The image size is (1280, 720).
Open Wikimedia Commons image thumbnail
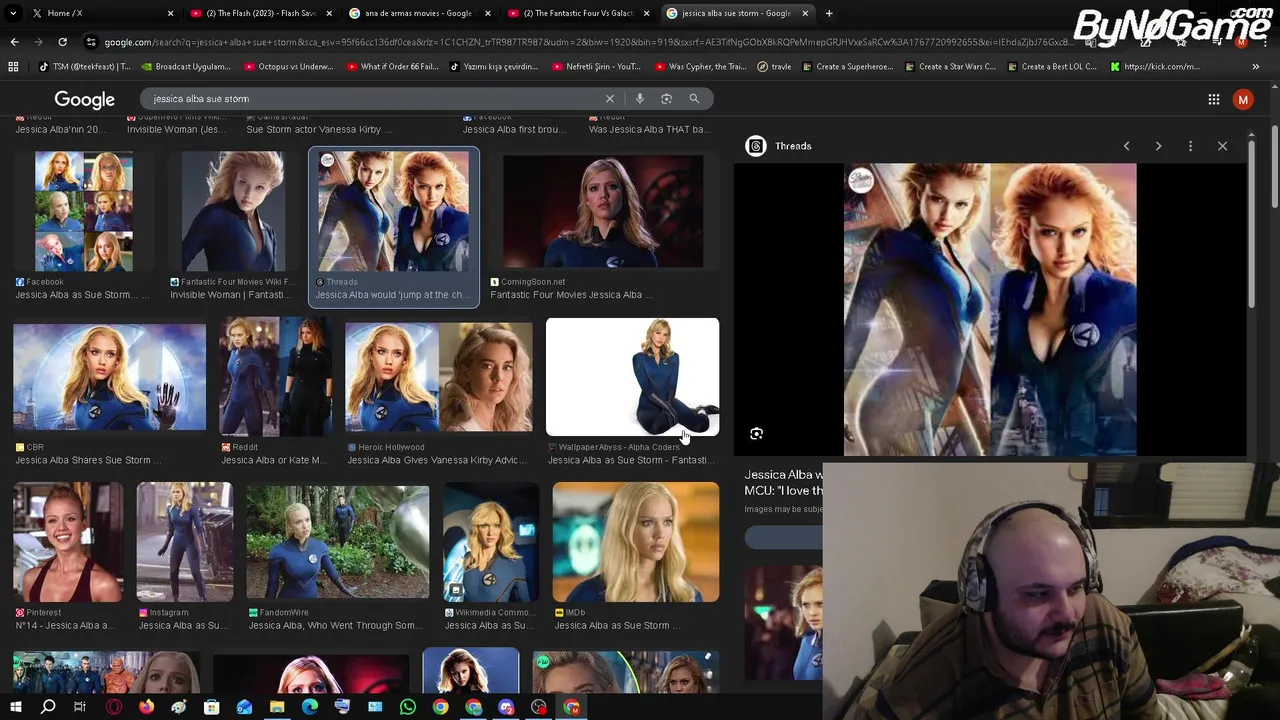(491, 542)
